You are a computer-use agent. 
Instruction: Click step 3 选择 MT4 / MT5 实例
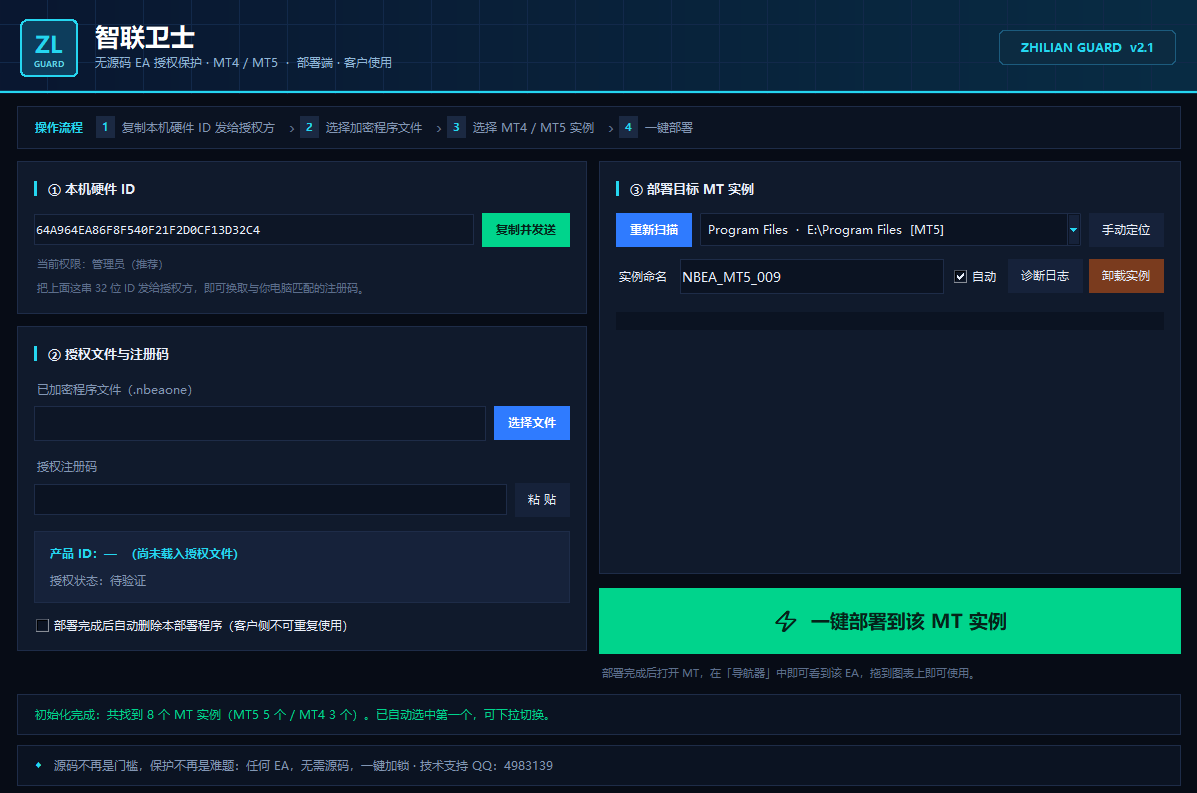pos(521,127)
